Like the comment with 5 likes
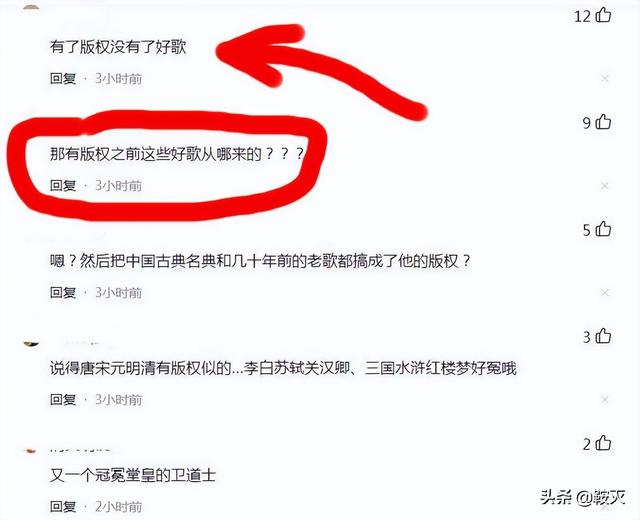Image resolution: width=640 pixels, height=520 pixels. (x=603, y=229)
